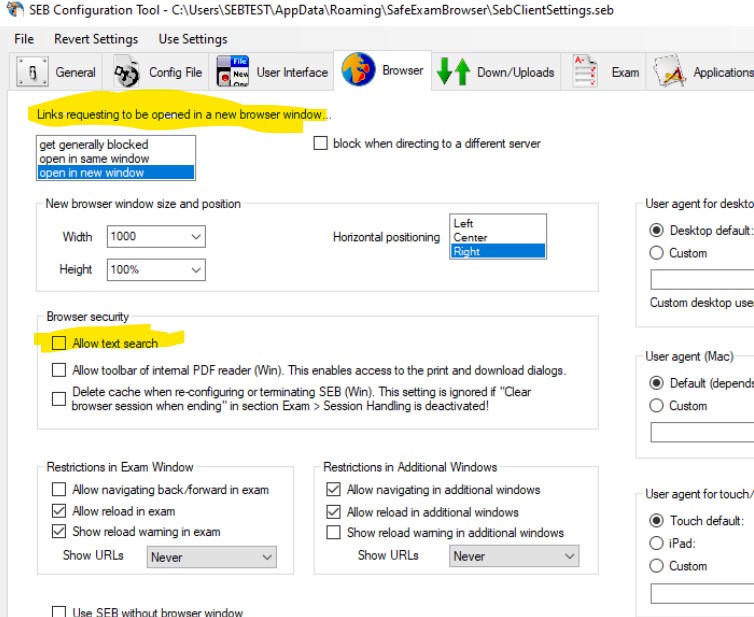Select 'open in same window' option

[115, 158]
